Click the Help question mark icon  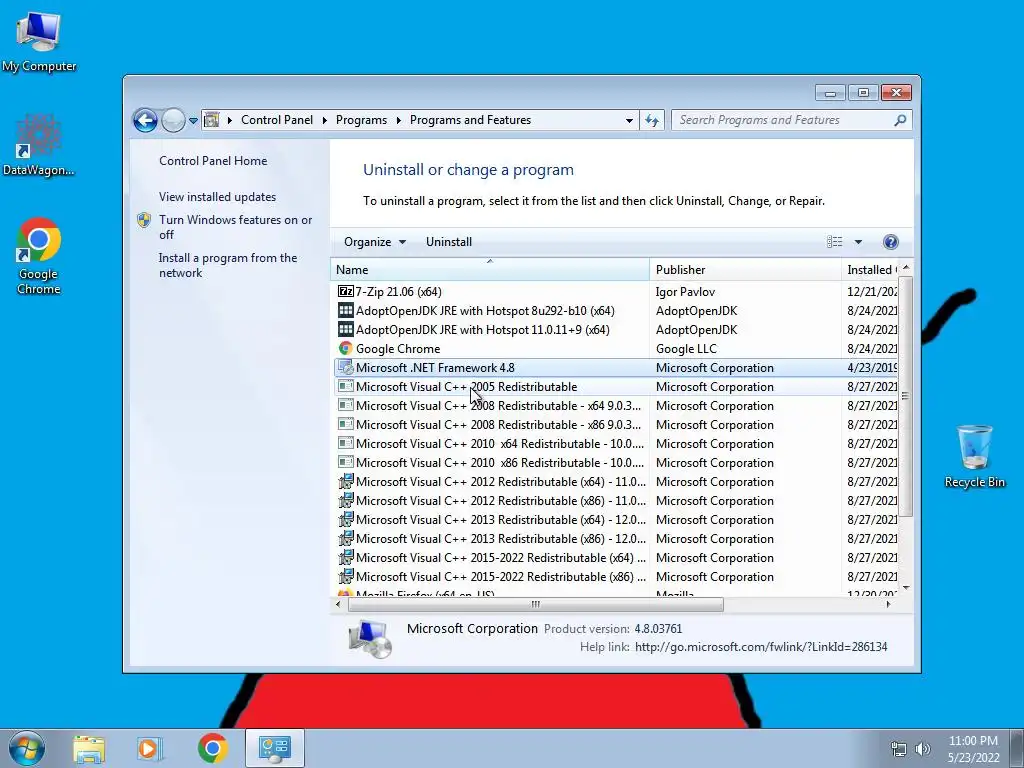(890, 242)
